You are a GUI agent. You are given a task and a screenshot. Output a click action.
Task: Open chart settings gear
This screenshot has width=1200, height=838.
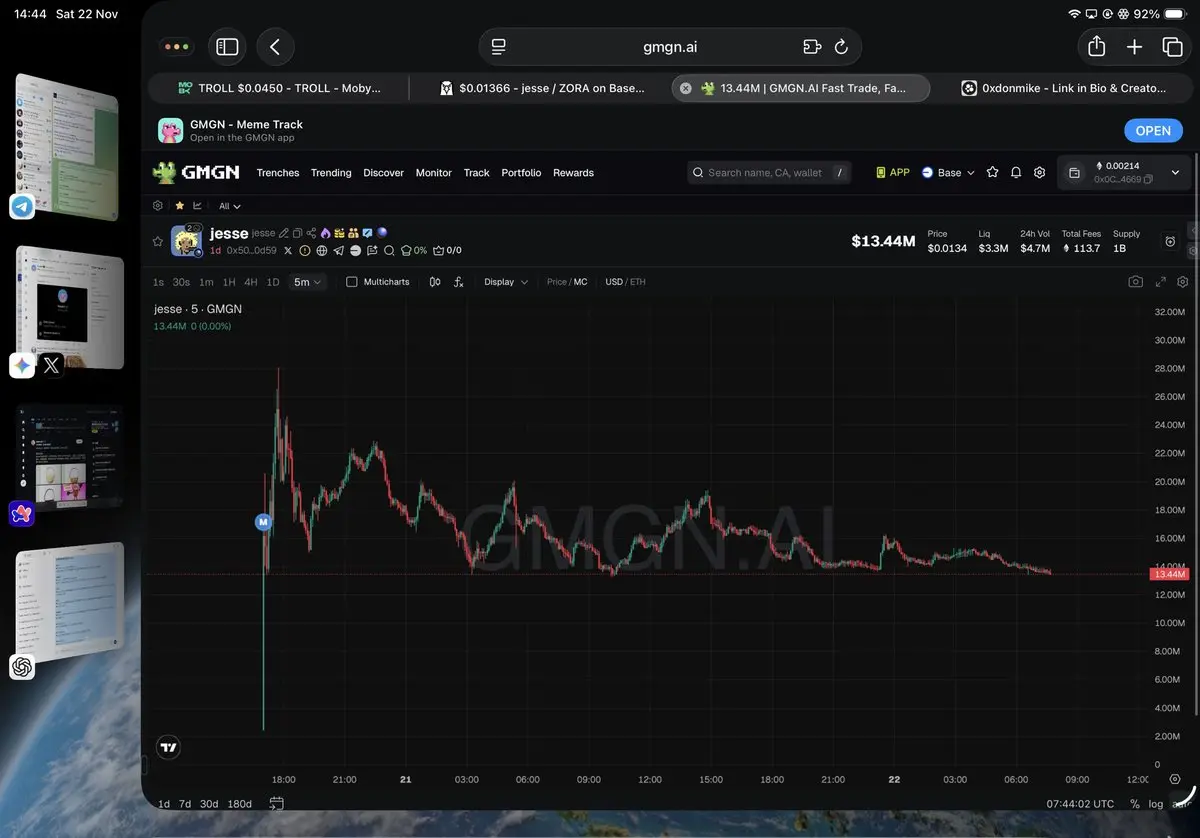pos(1183,282)
